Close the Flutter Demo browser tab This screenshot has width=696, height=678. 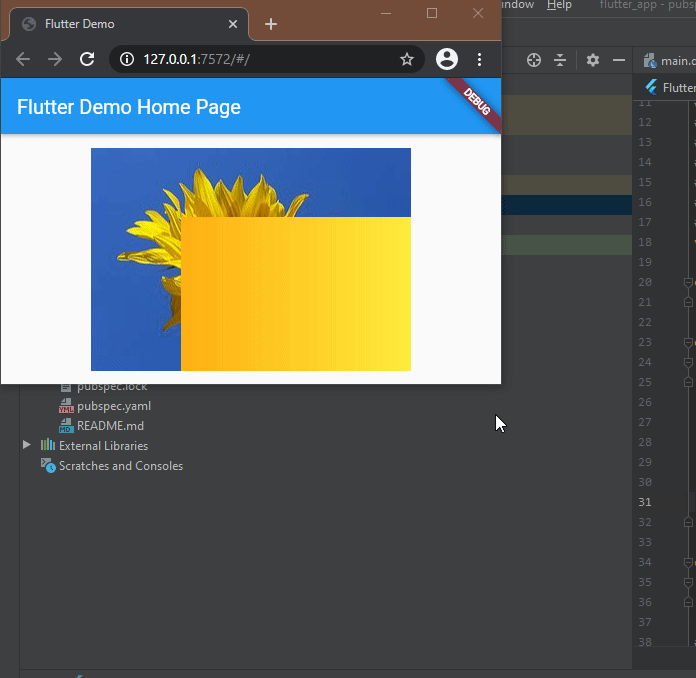coord(233,24)
